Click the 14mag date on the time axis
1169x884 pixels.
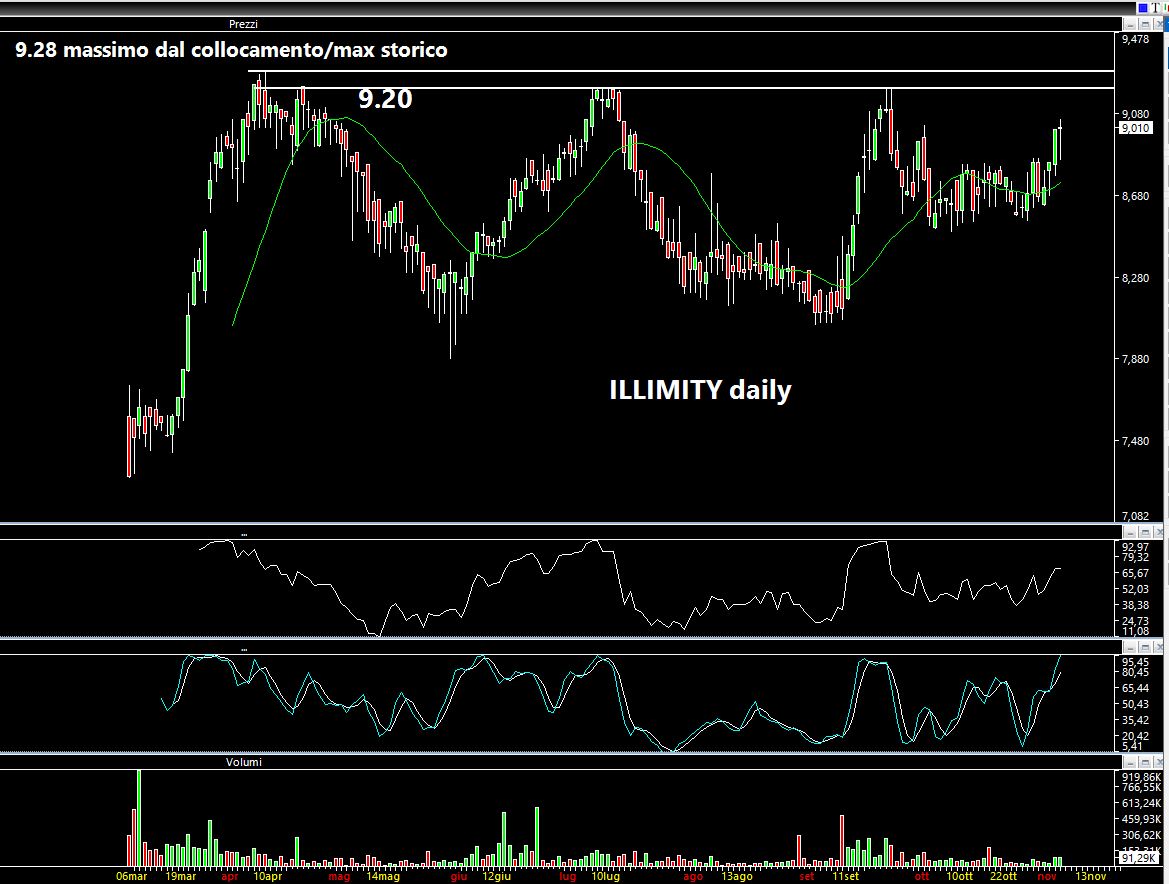click(x=383, y=877)
